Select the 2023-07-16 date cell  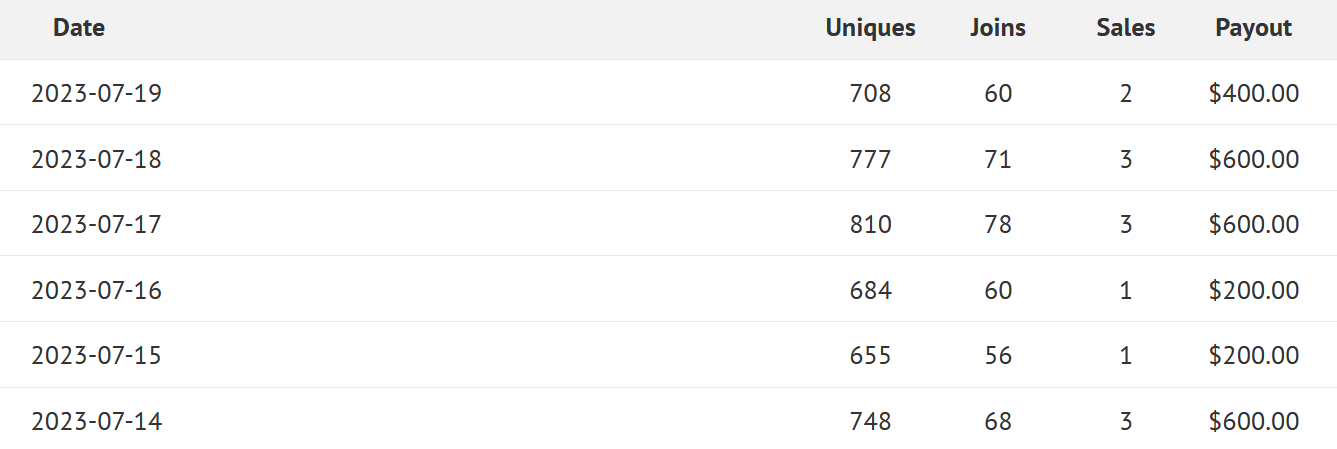96,291
